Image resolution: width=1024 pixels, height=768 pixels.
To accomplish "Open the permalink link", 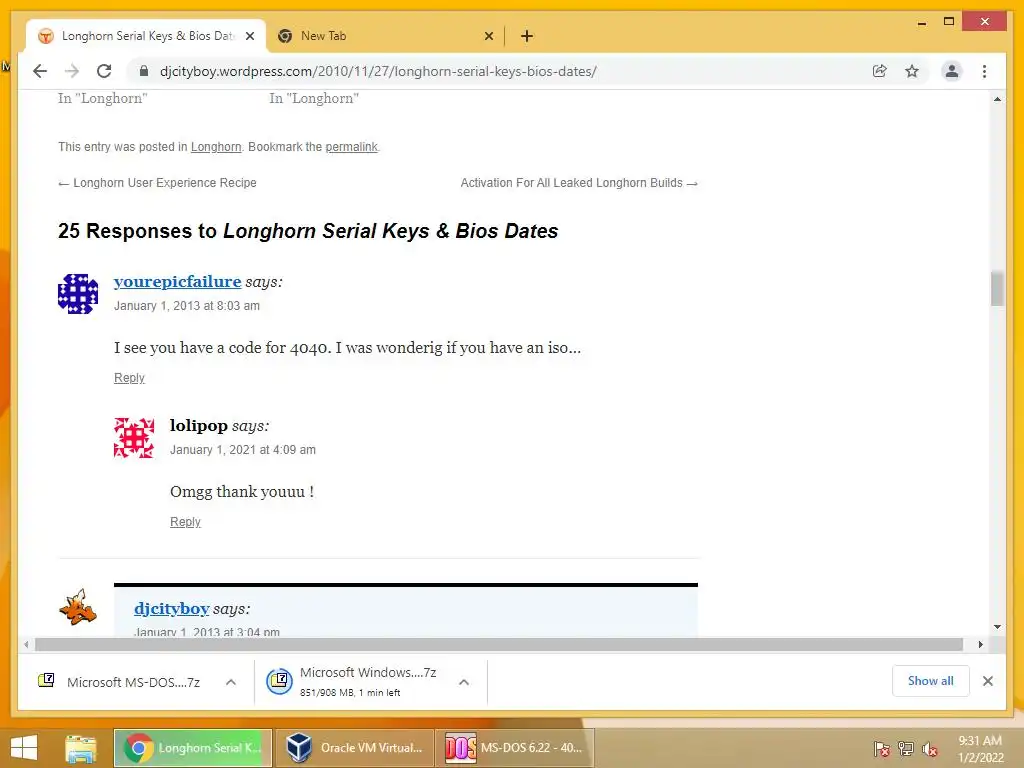I will click(351, 147).
